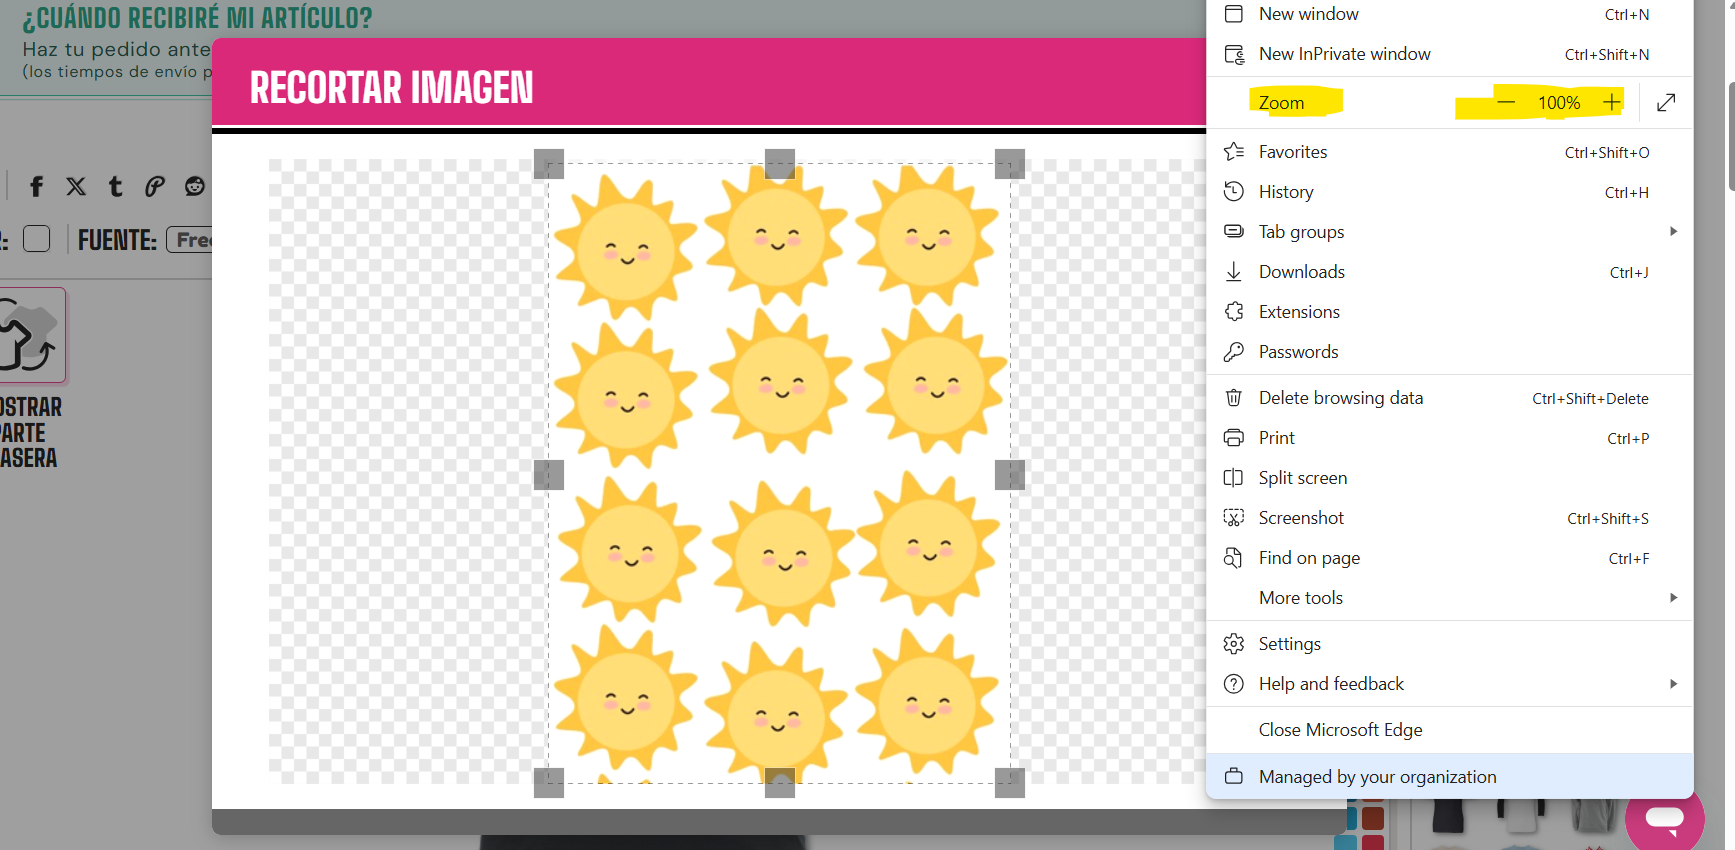Open the chat support bubble
This screenshot has width=1735, height=850.
pos(1664,818)
